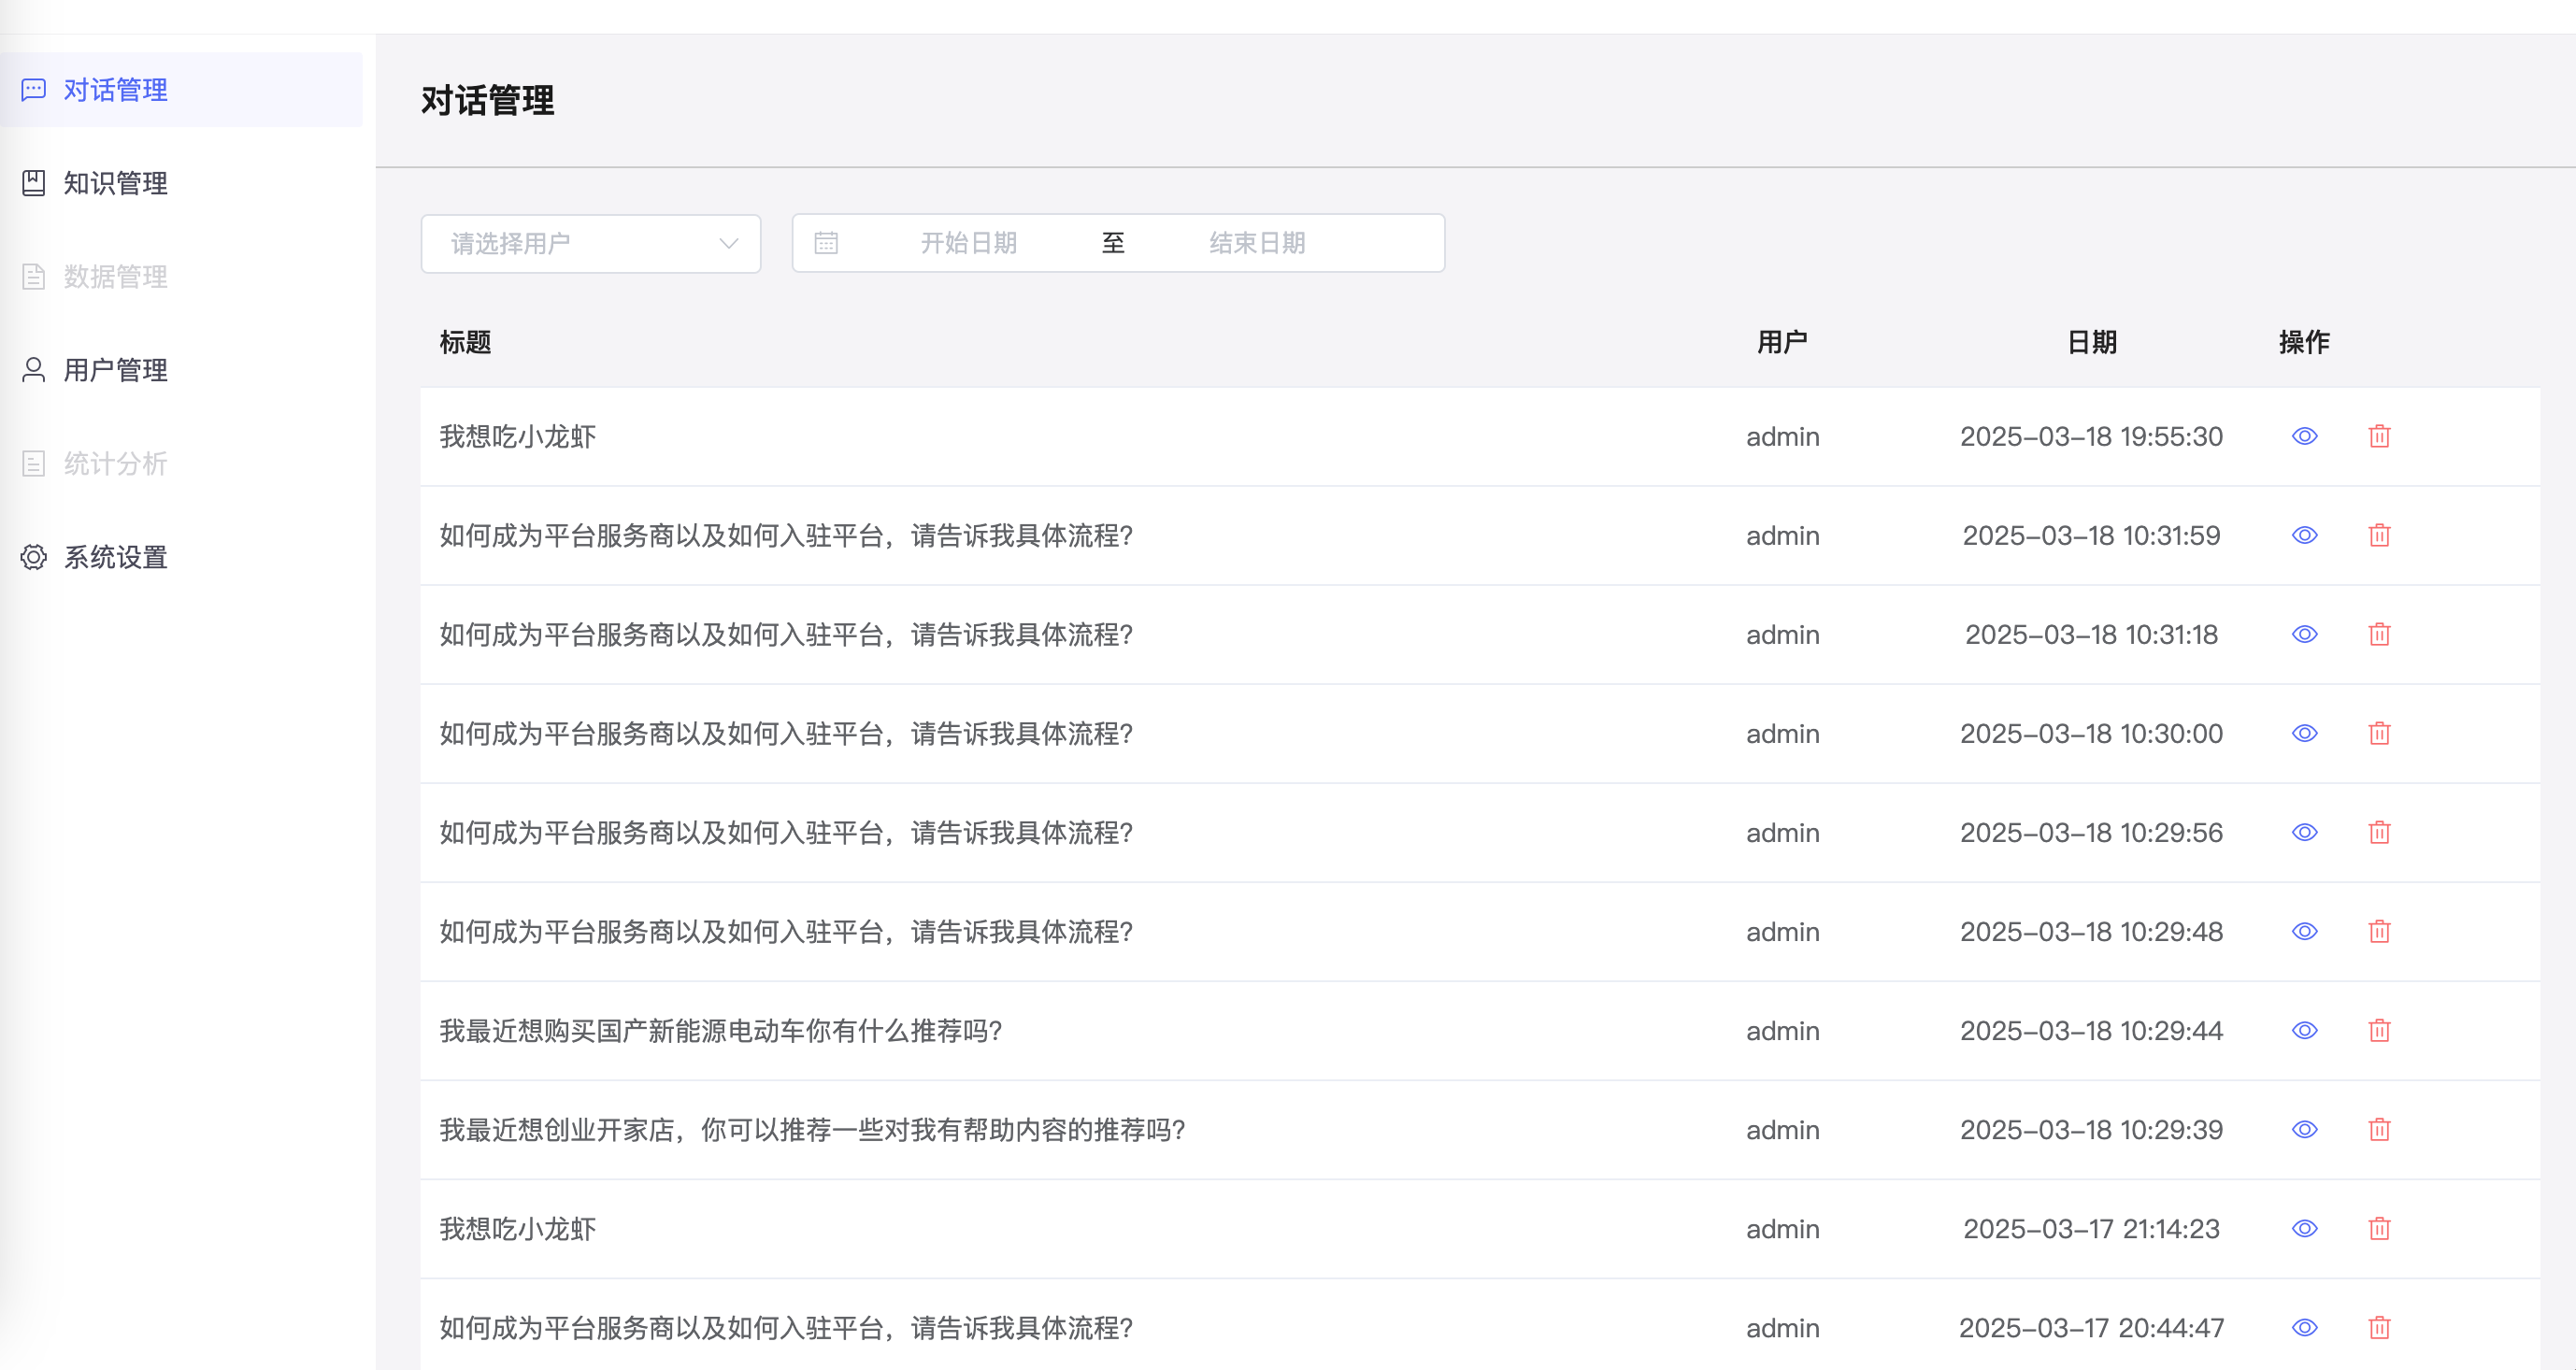View conversation dated 2025-03-18 10:29:48
2576x1370 pixels.
coord(2304,931)
